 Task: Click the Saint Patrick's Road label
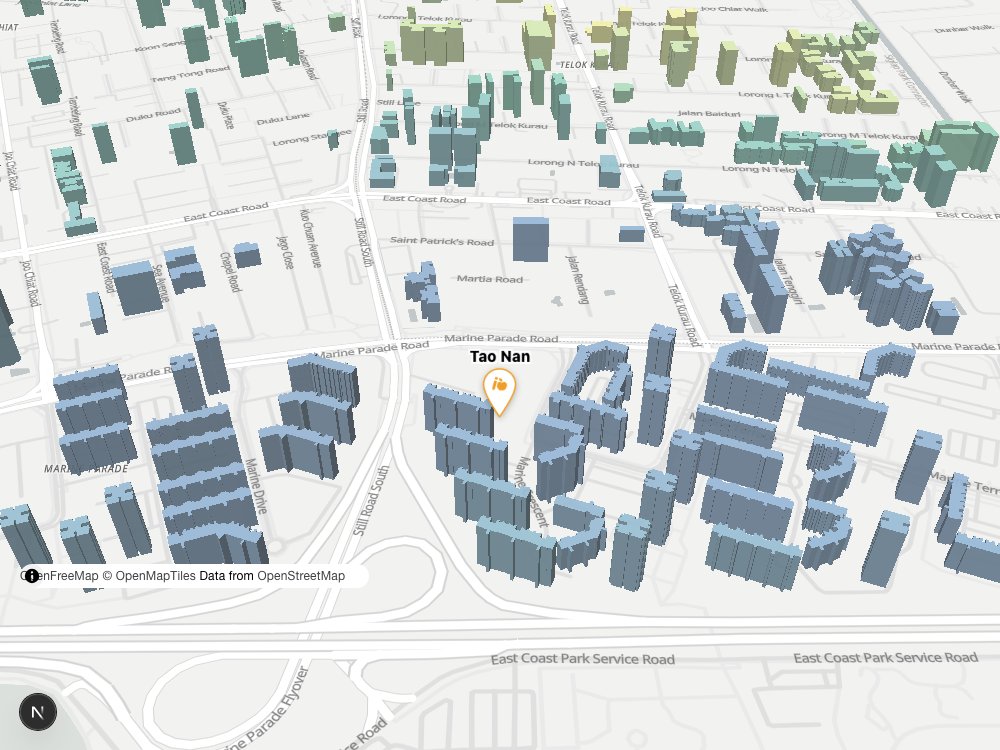pos(442,241)
